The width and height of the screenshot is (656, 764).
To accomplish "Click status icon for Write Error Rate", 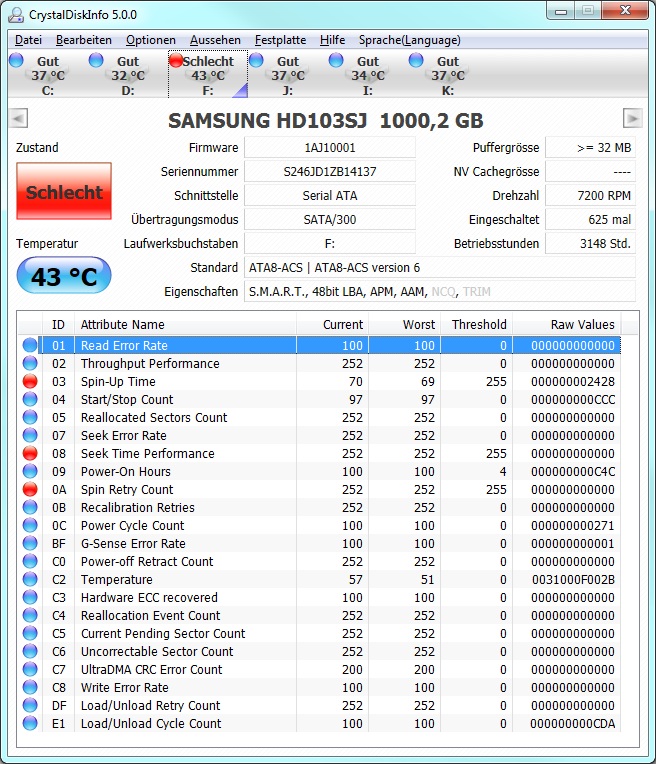I will (x=30, y=688).
